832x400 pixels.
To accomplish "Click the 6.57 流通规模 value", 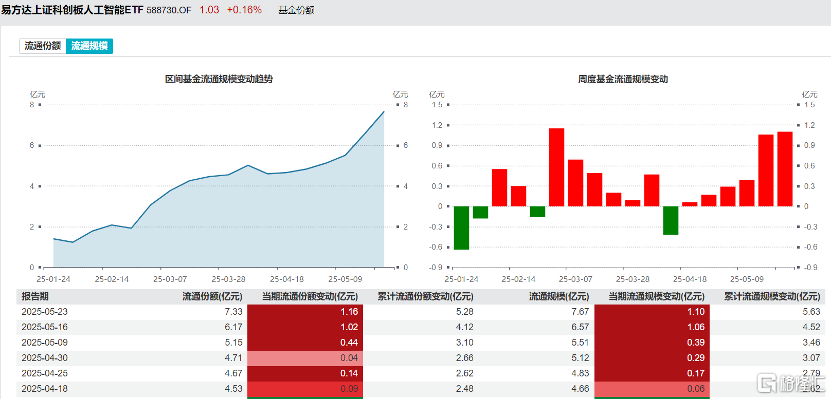I will (x=580, y=327).
